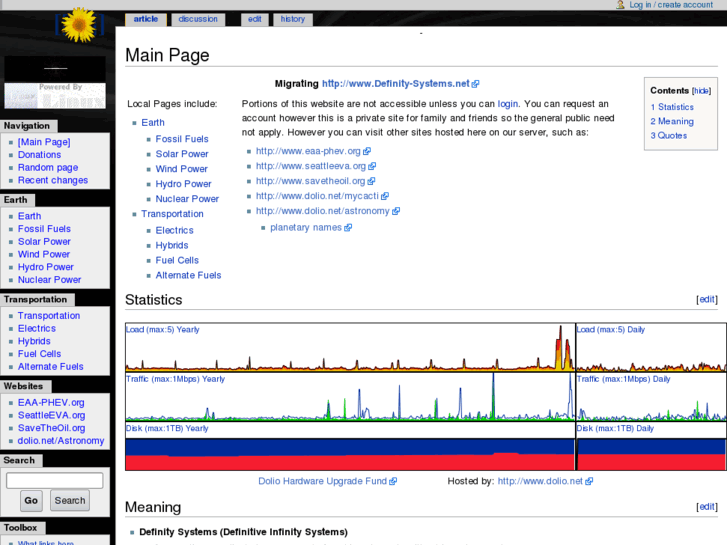
Task: Open dolio.net/Astronomy in Websites sidebar
Action: tap(61, 441)
